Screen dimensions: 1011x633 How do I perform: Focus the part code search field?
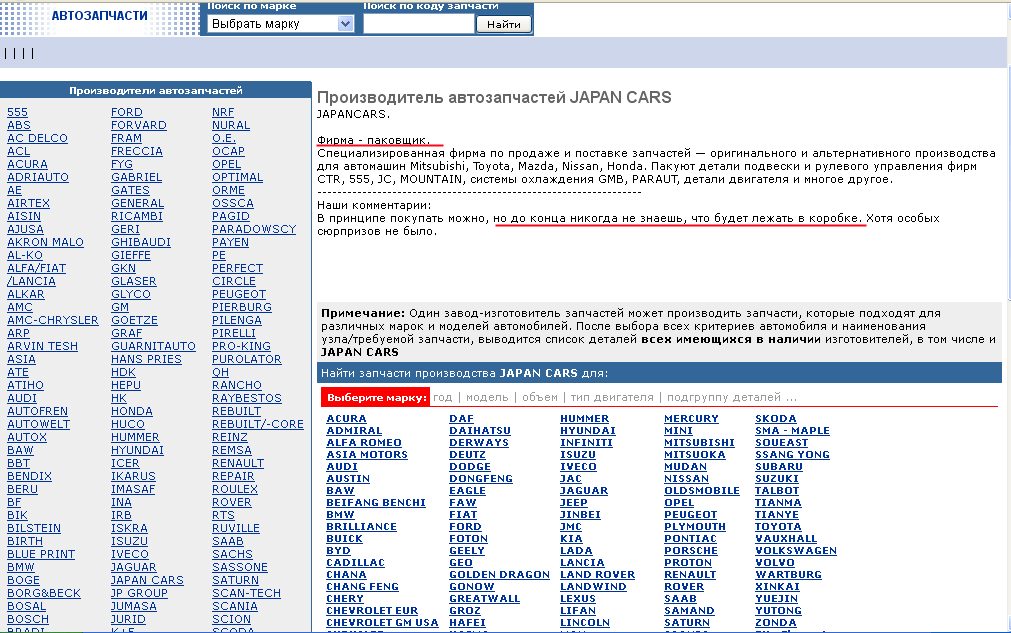click(418, 24)
